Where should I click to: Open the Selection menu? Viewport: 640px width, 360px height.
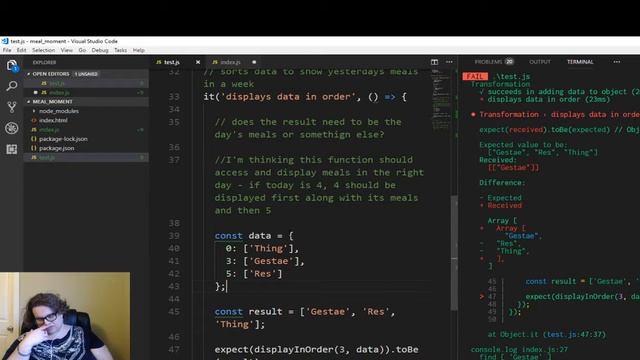pyautogui.click(x=43, y=50)
